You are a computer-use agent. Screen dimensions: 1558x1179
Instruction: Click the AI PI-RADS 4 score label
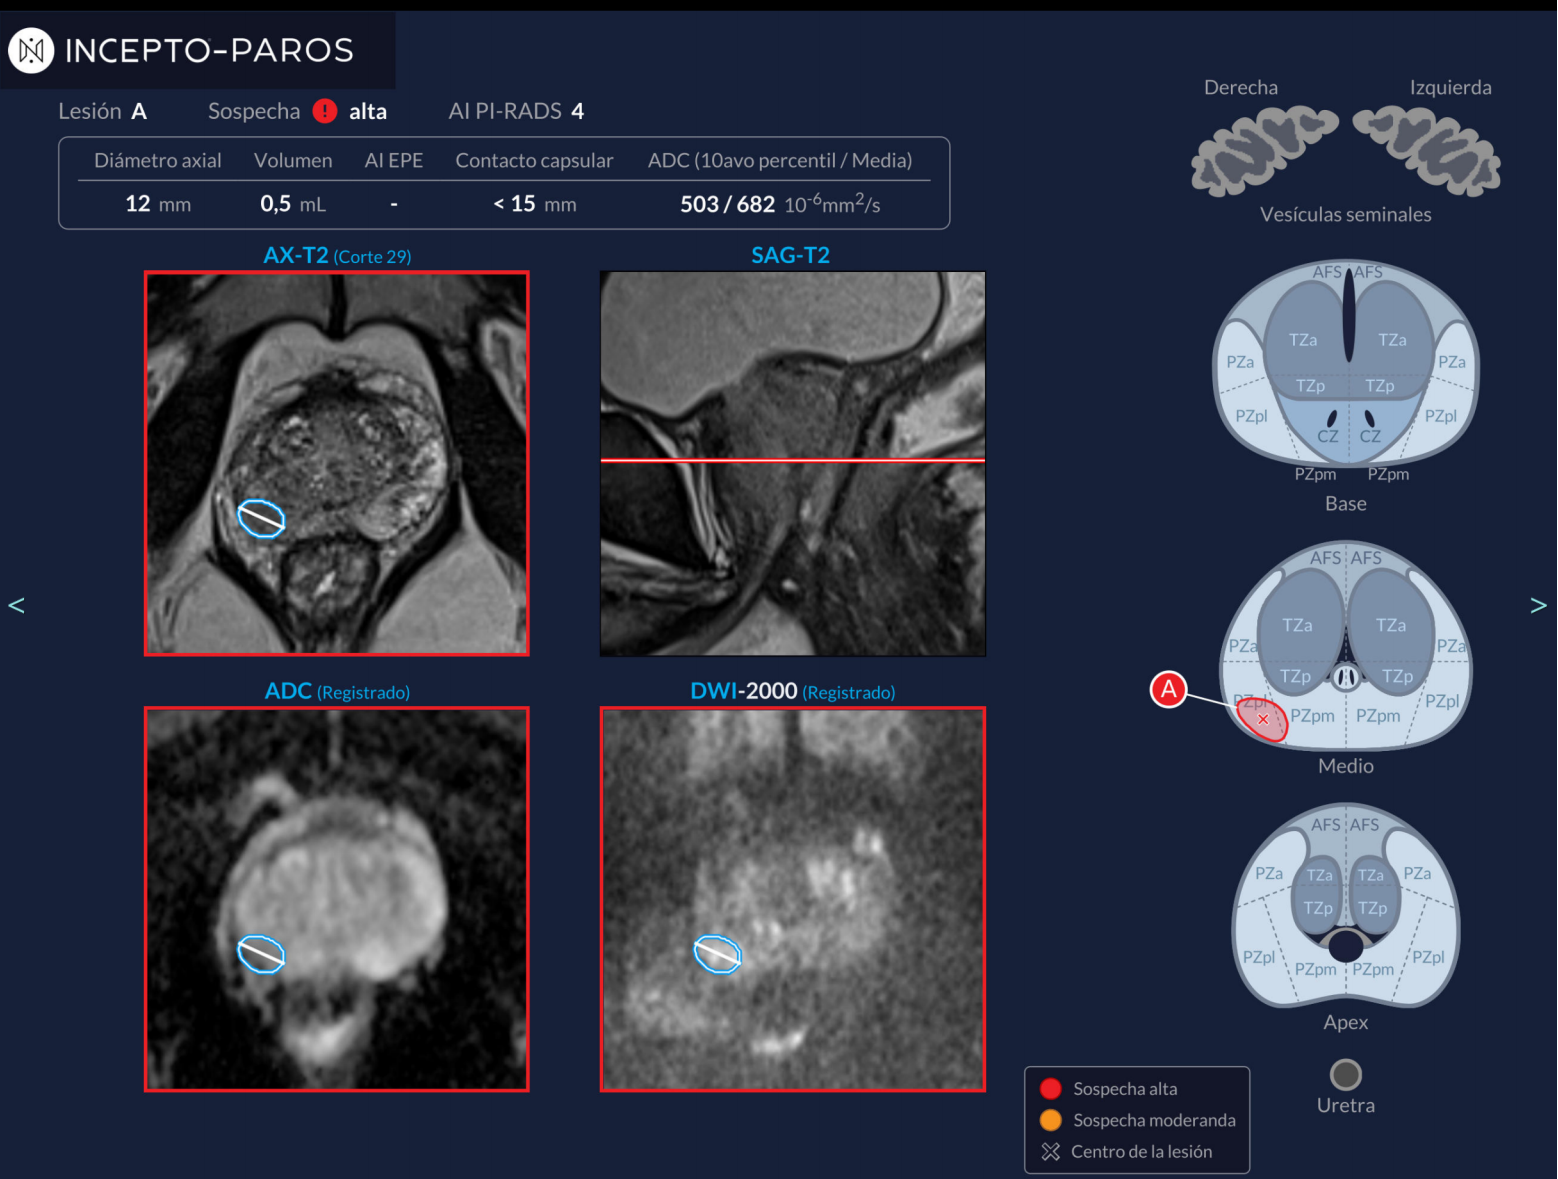(516, 111)
